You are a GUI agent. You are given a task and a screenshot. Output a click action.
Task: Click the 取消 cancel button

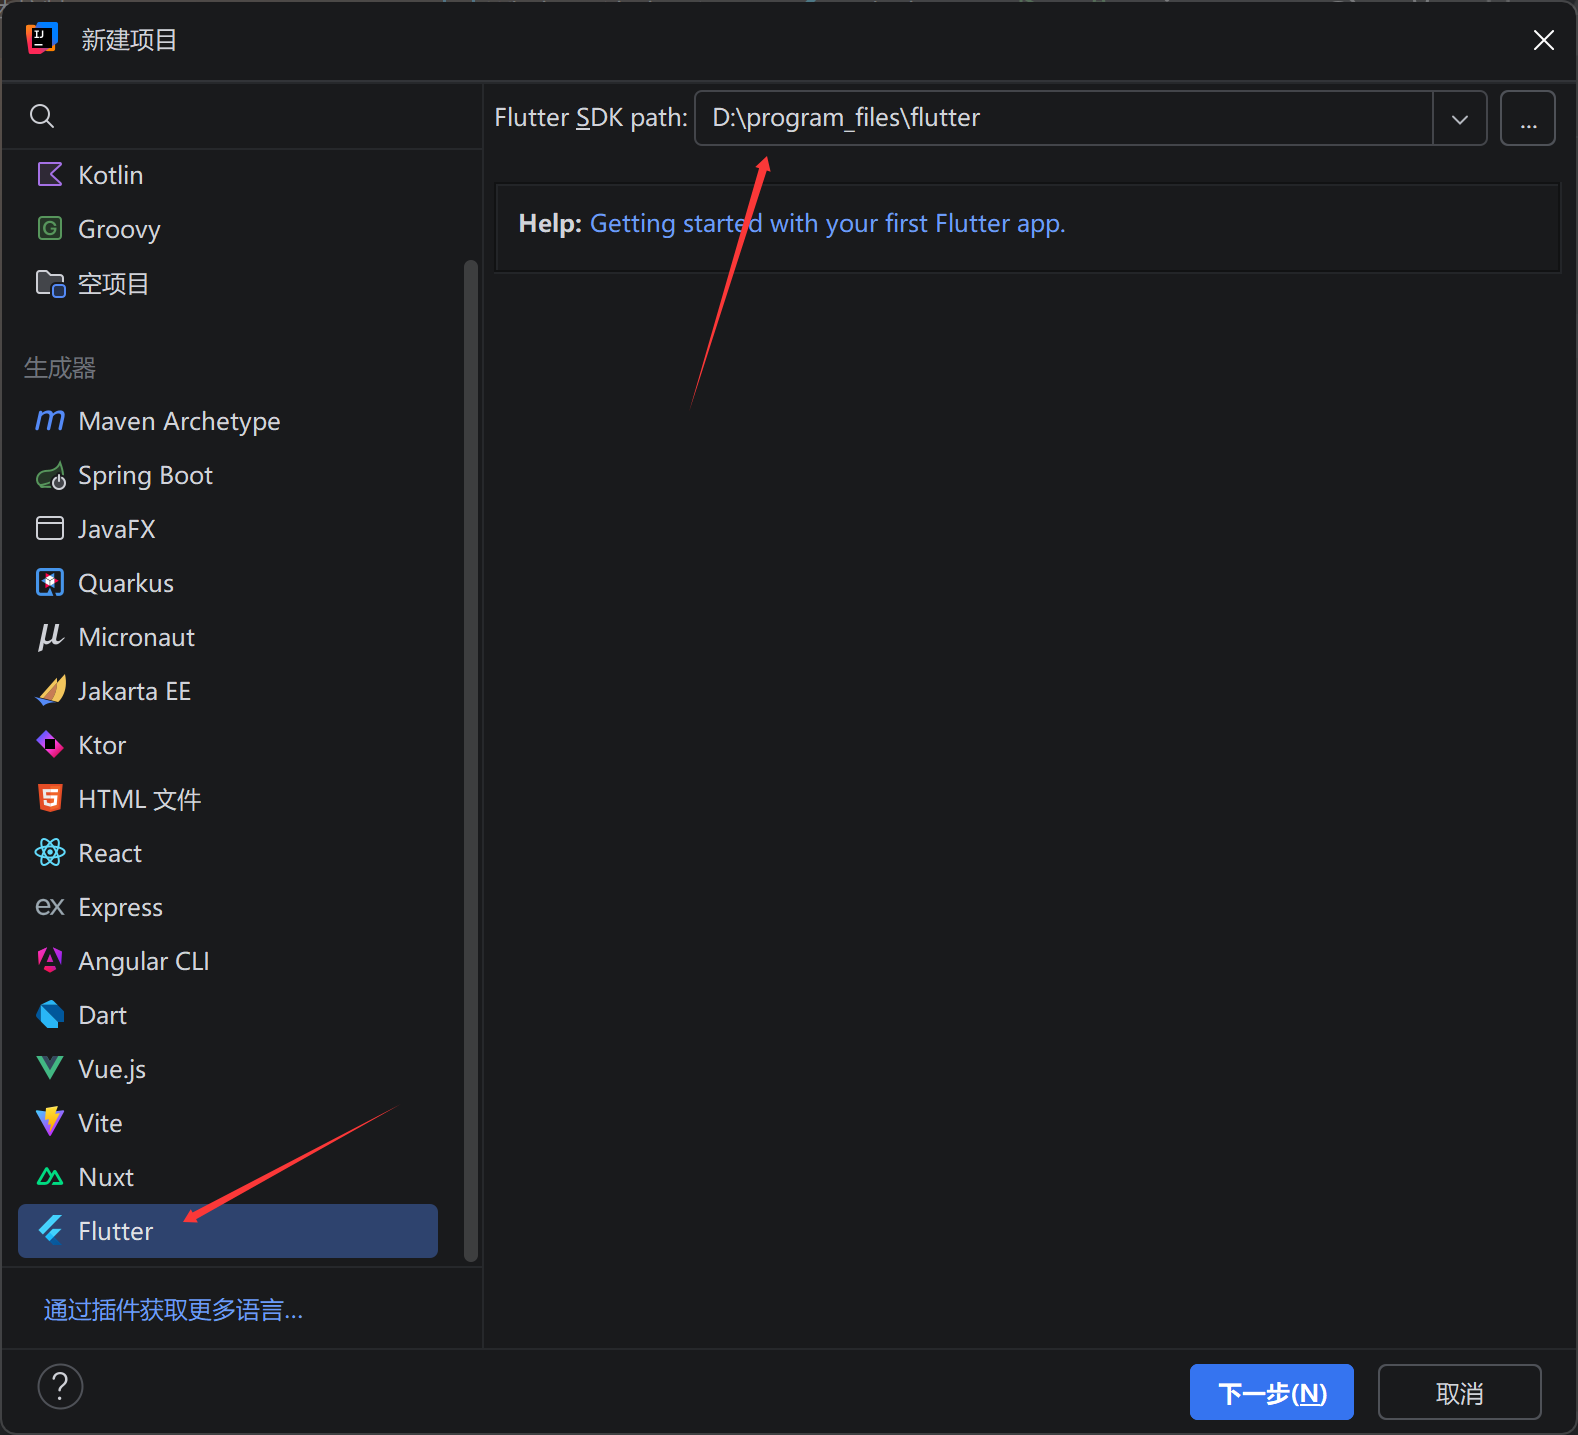tap(1460, 1393)
